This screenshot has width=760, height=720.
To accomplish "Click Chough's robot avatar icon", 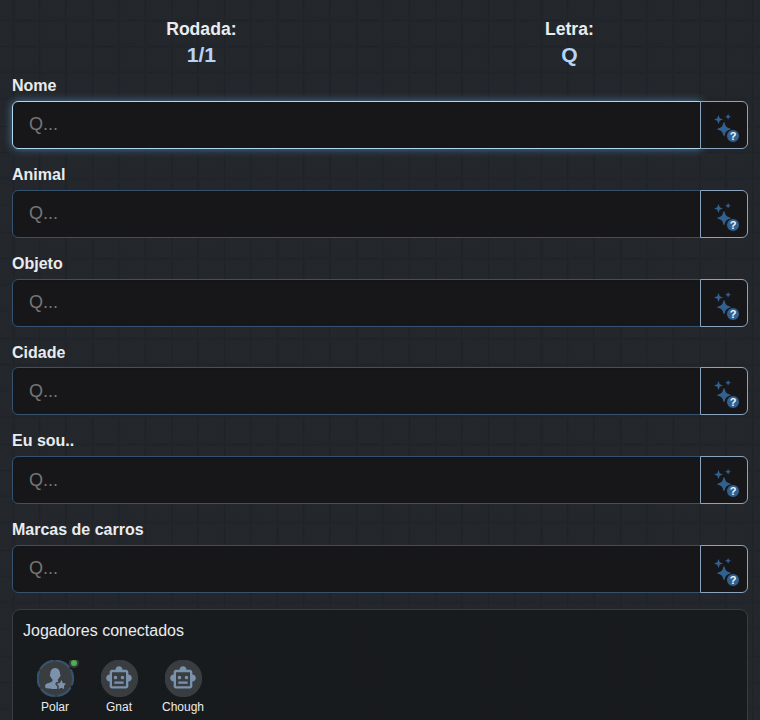I will tap(183, 678).
